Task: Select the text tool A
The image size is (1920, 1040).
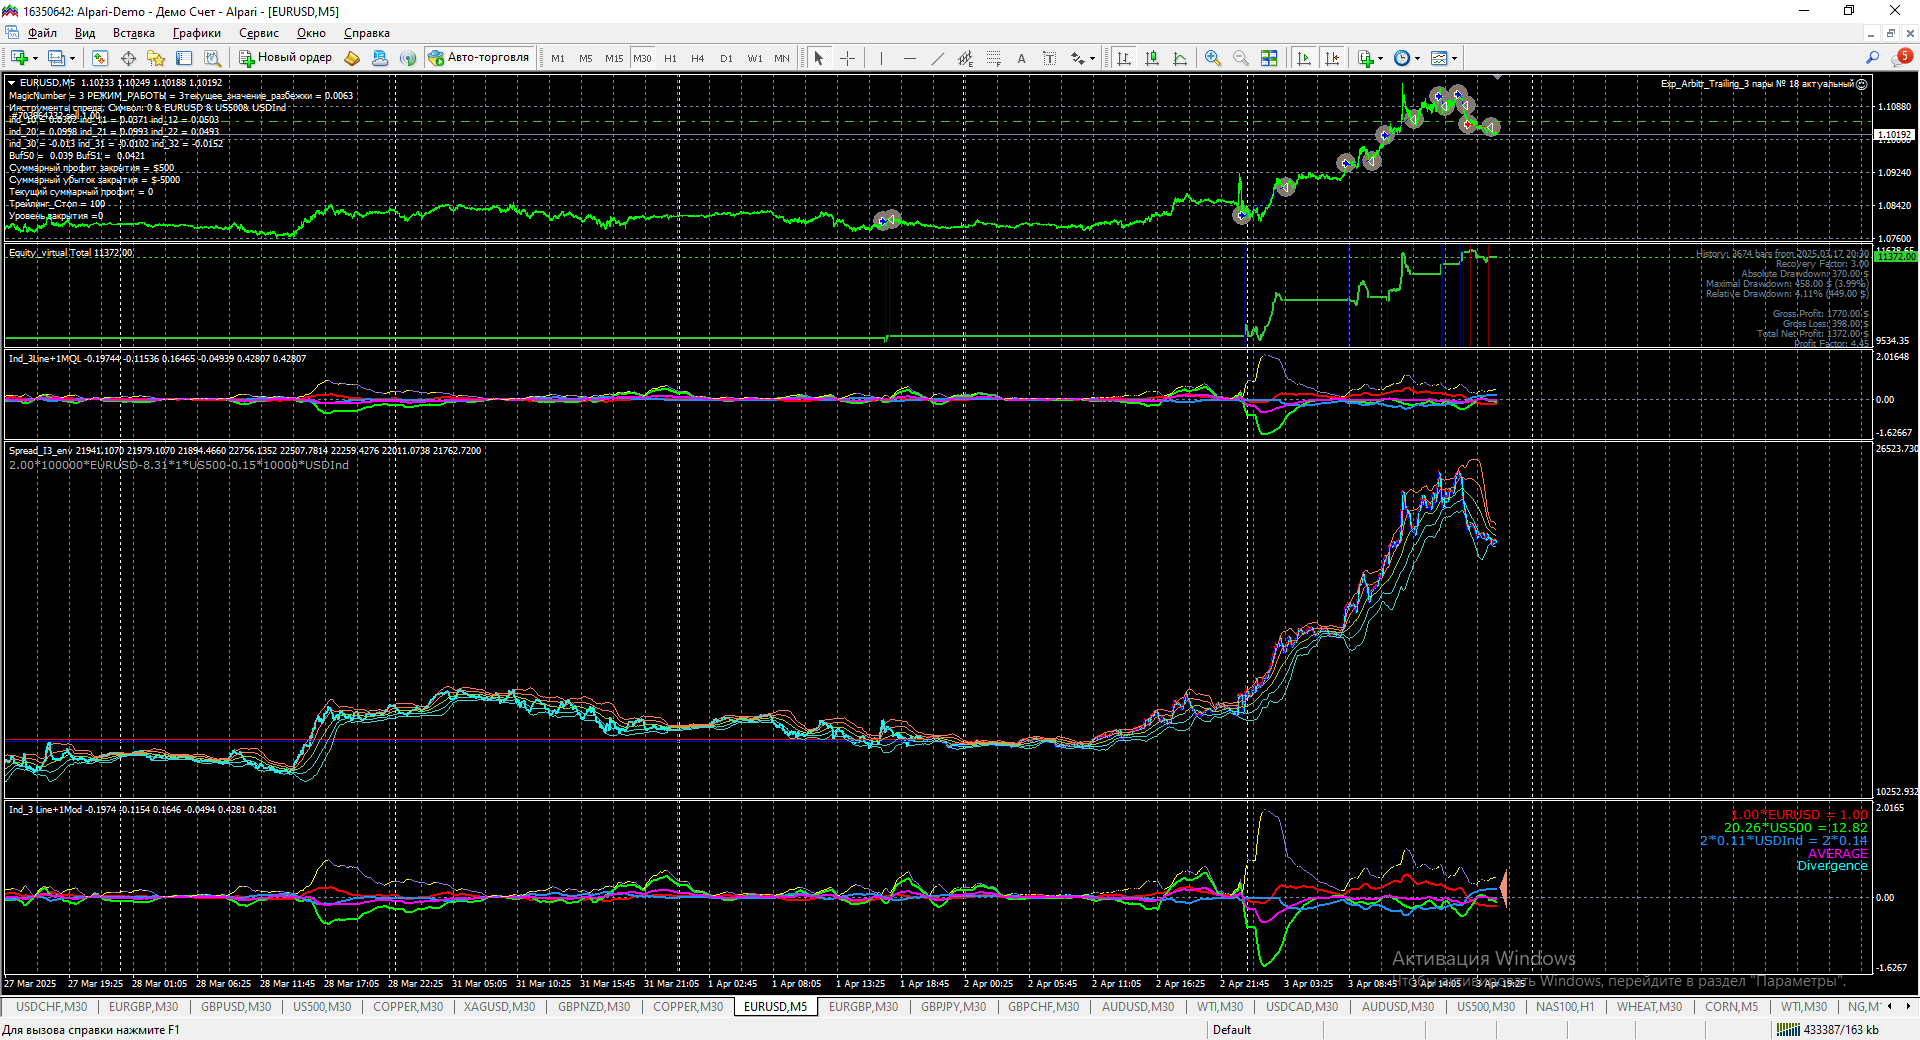Action: (1021, 58)
